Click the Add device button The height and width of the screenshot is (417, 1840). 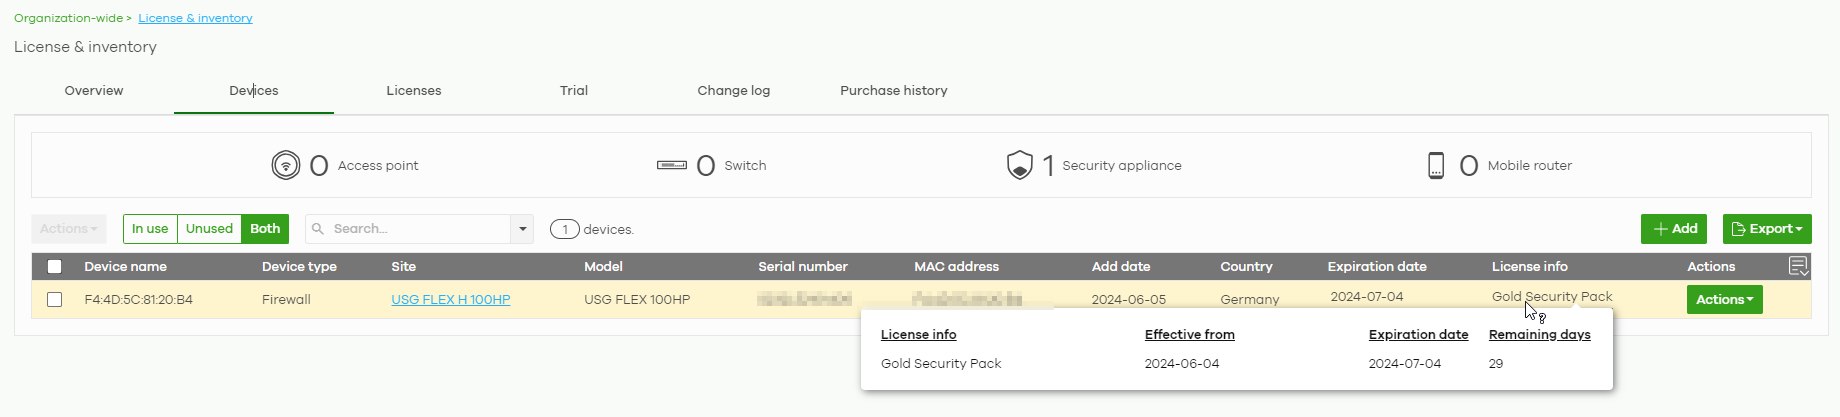tap(1674, 229)
